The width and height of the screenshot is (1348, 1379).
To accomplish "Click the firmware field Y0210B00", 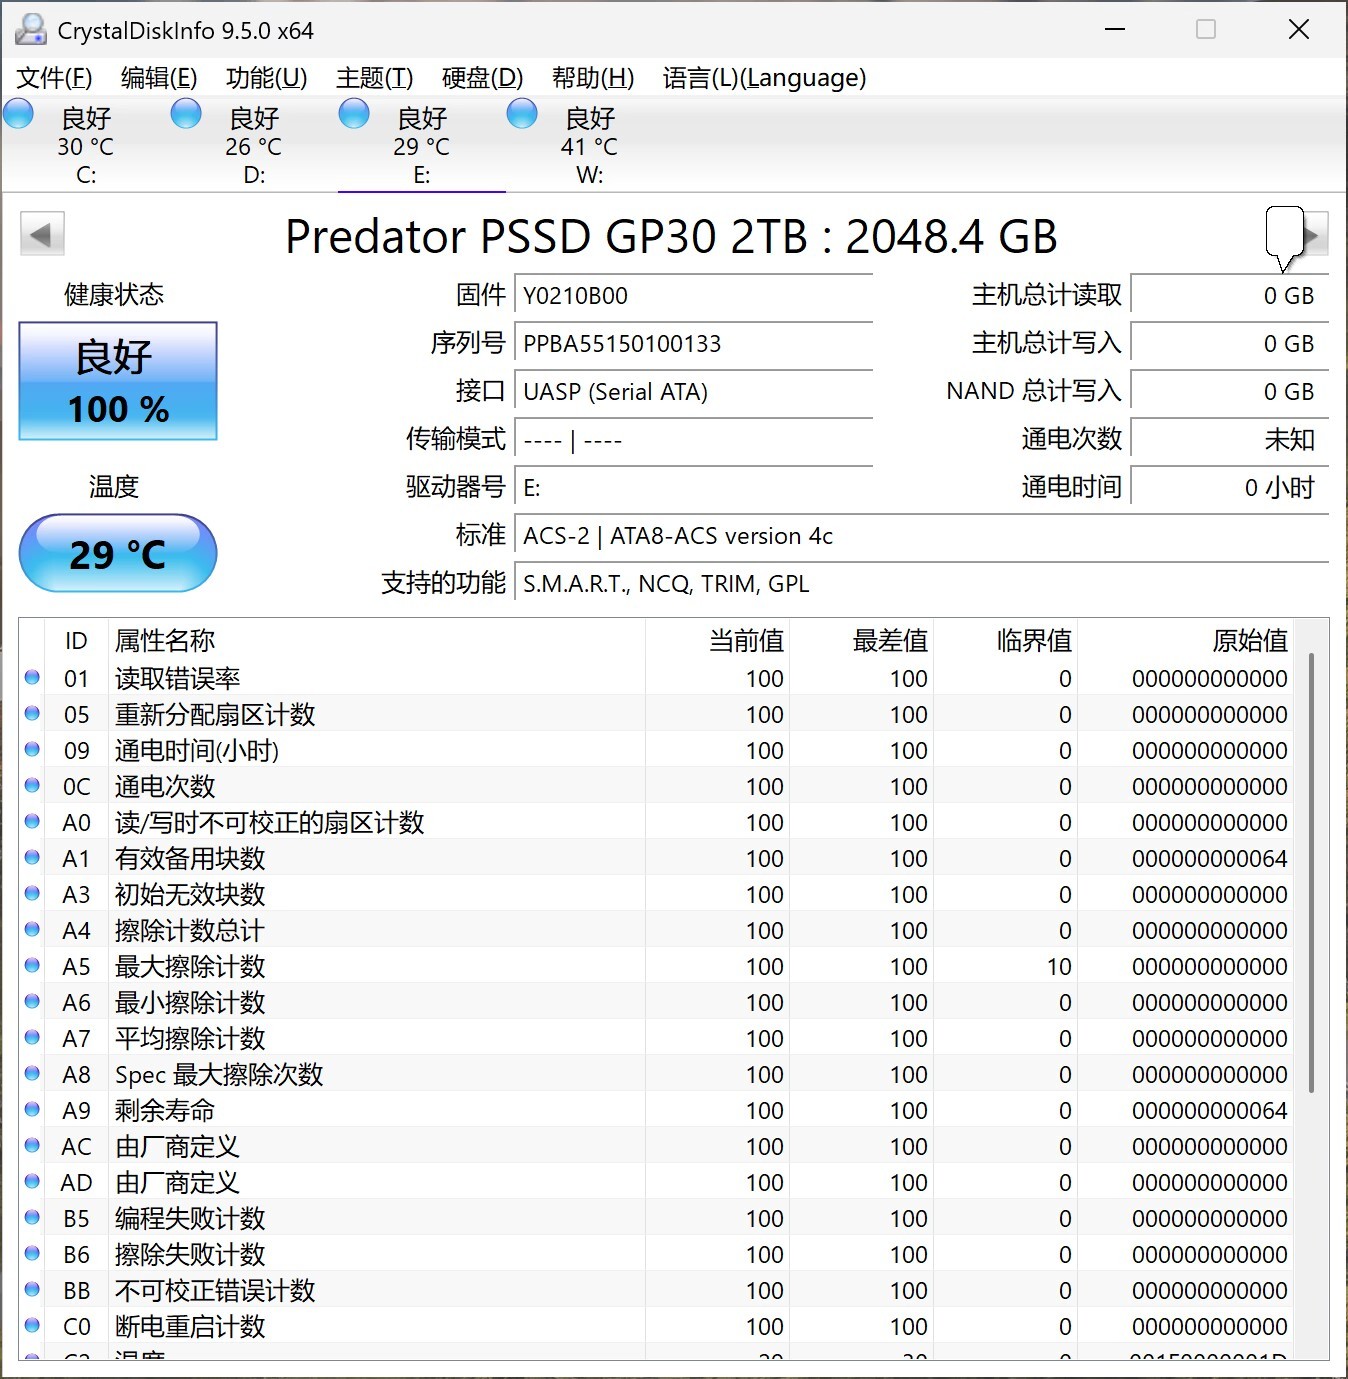I will [693, 296].
